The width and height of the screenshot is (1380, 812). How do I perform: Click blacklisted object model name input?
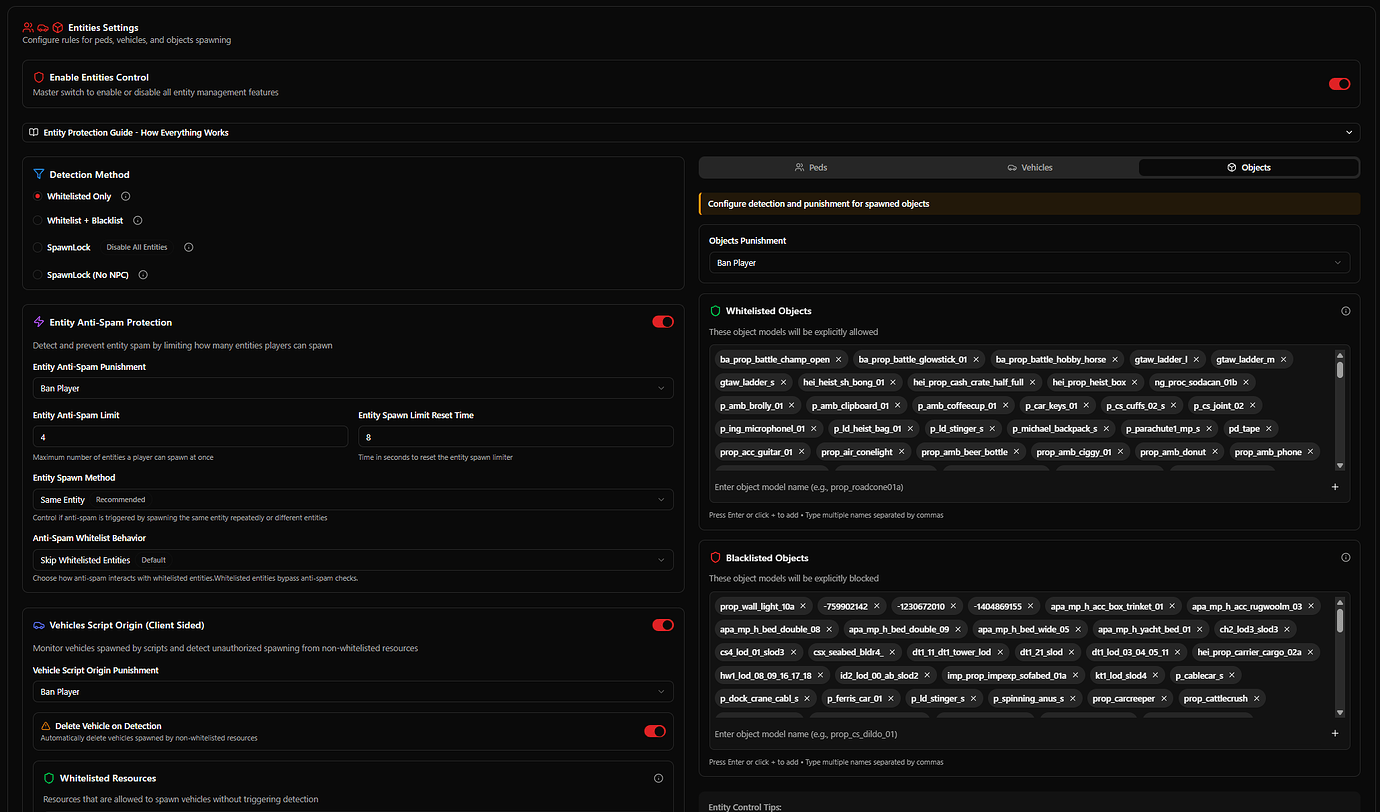(x=1018, y=734)
